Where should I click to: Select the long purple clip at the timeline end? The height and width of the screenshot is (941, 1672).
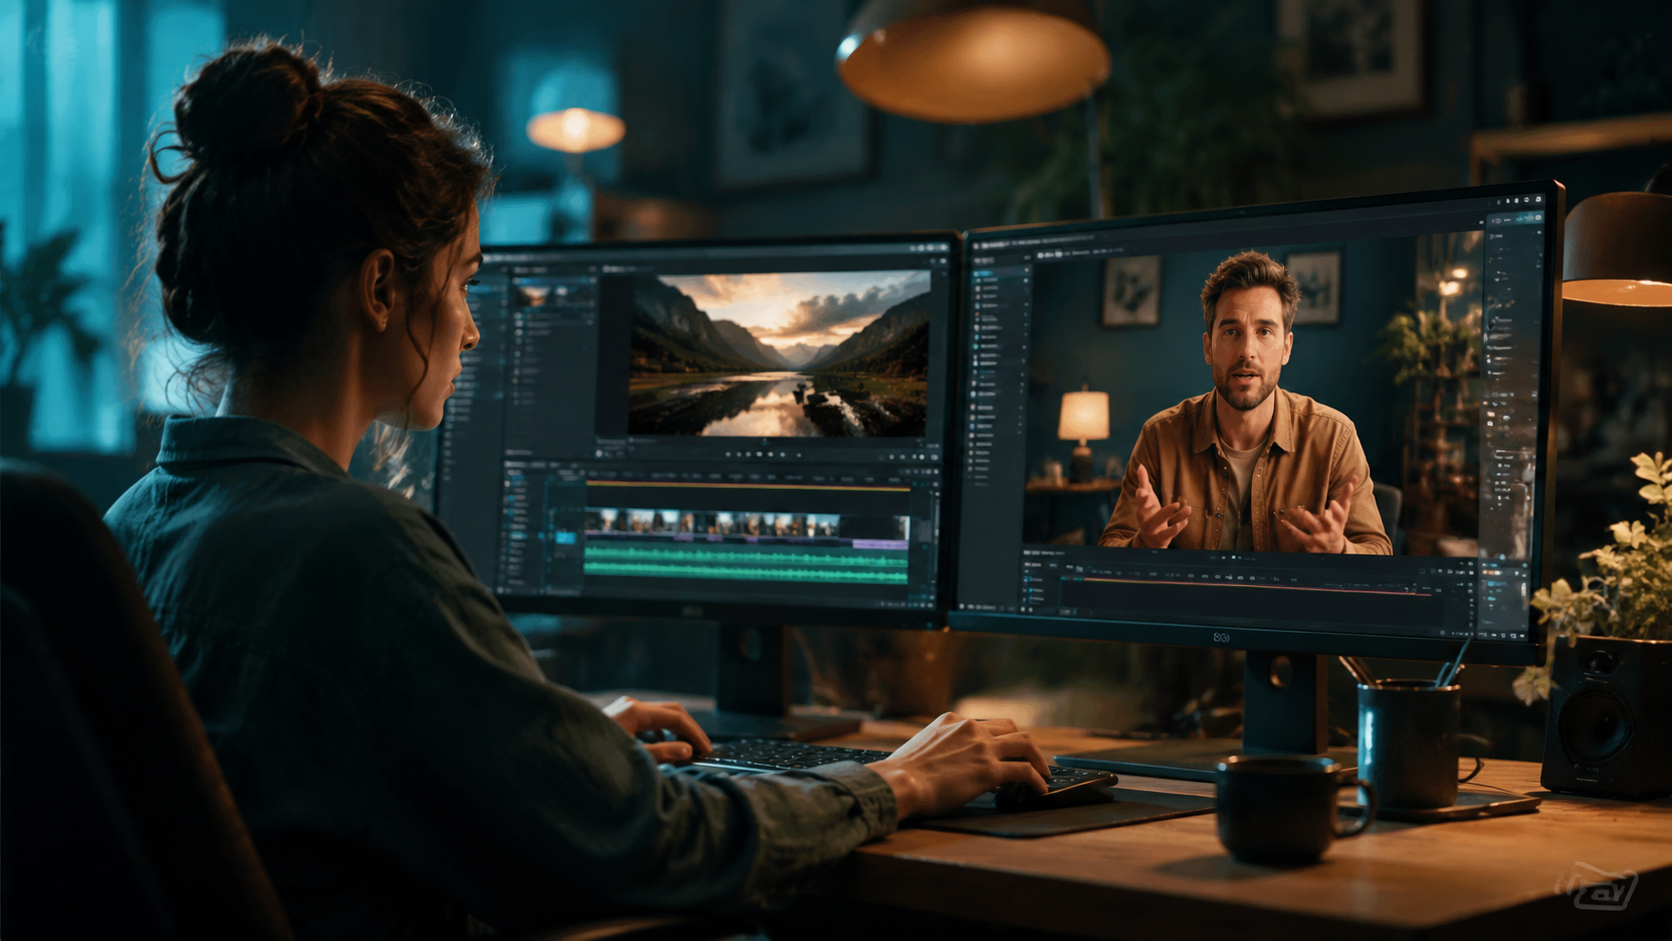point(879,544)
